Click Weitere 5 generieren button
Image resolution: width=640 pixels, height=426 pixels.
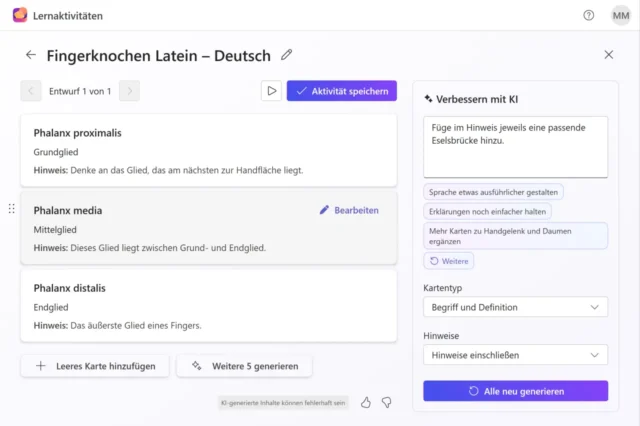(x=244, y=366)
